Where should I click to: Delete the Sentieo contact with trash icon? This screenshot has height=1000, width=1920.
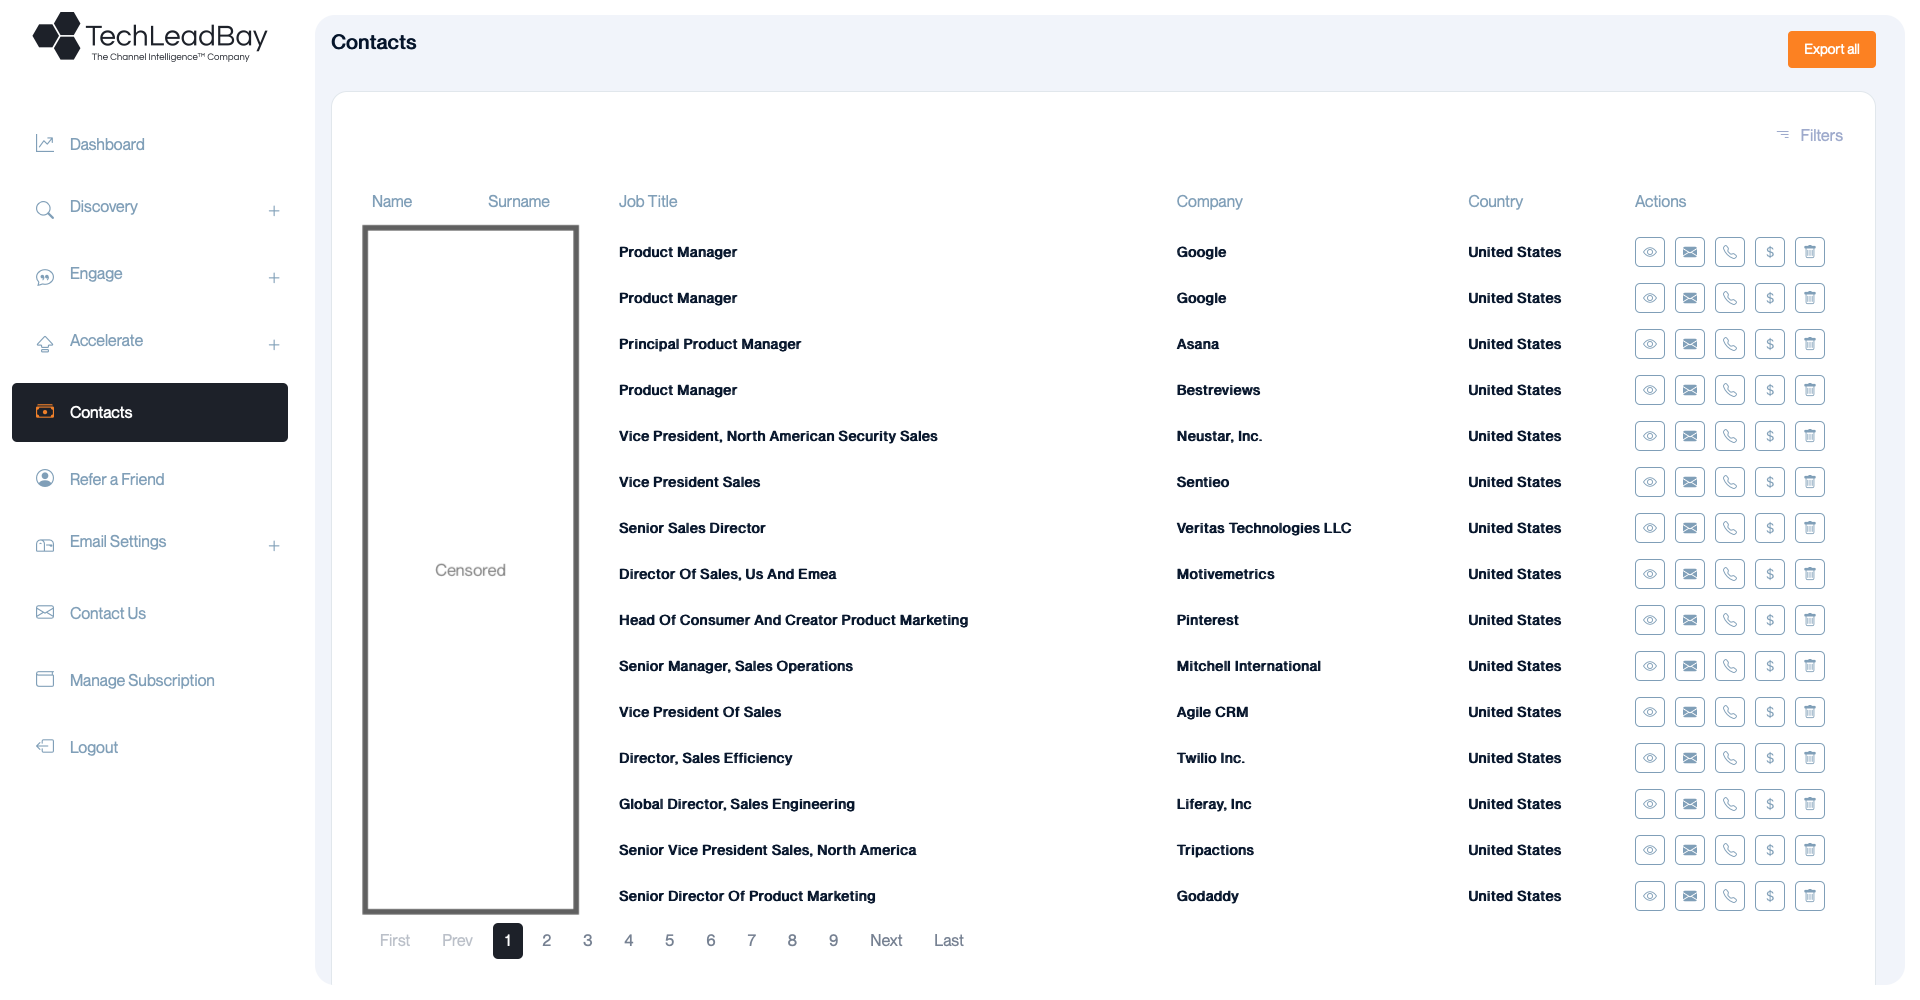[x=1810, y=482]
